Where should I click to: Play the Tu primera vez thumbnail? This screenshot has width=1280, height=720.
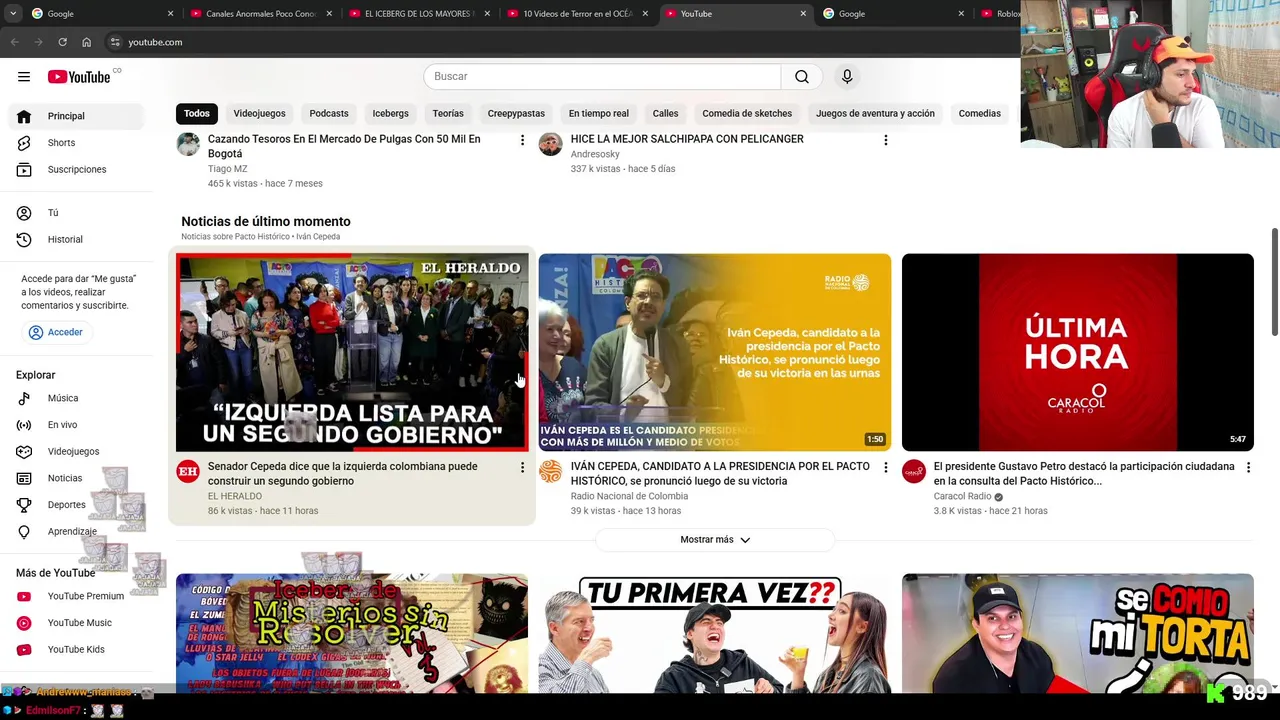715,633
